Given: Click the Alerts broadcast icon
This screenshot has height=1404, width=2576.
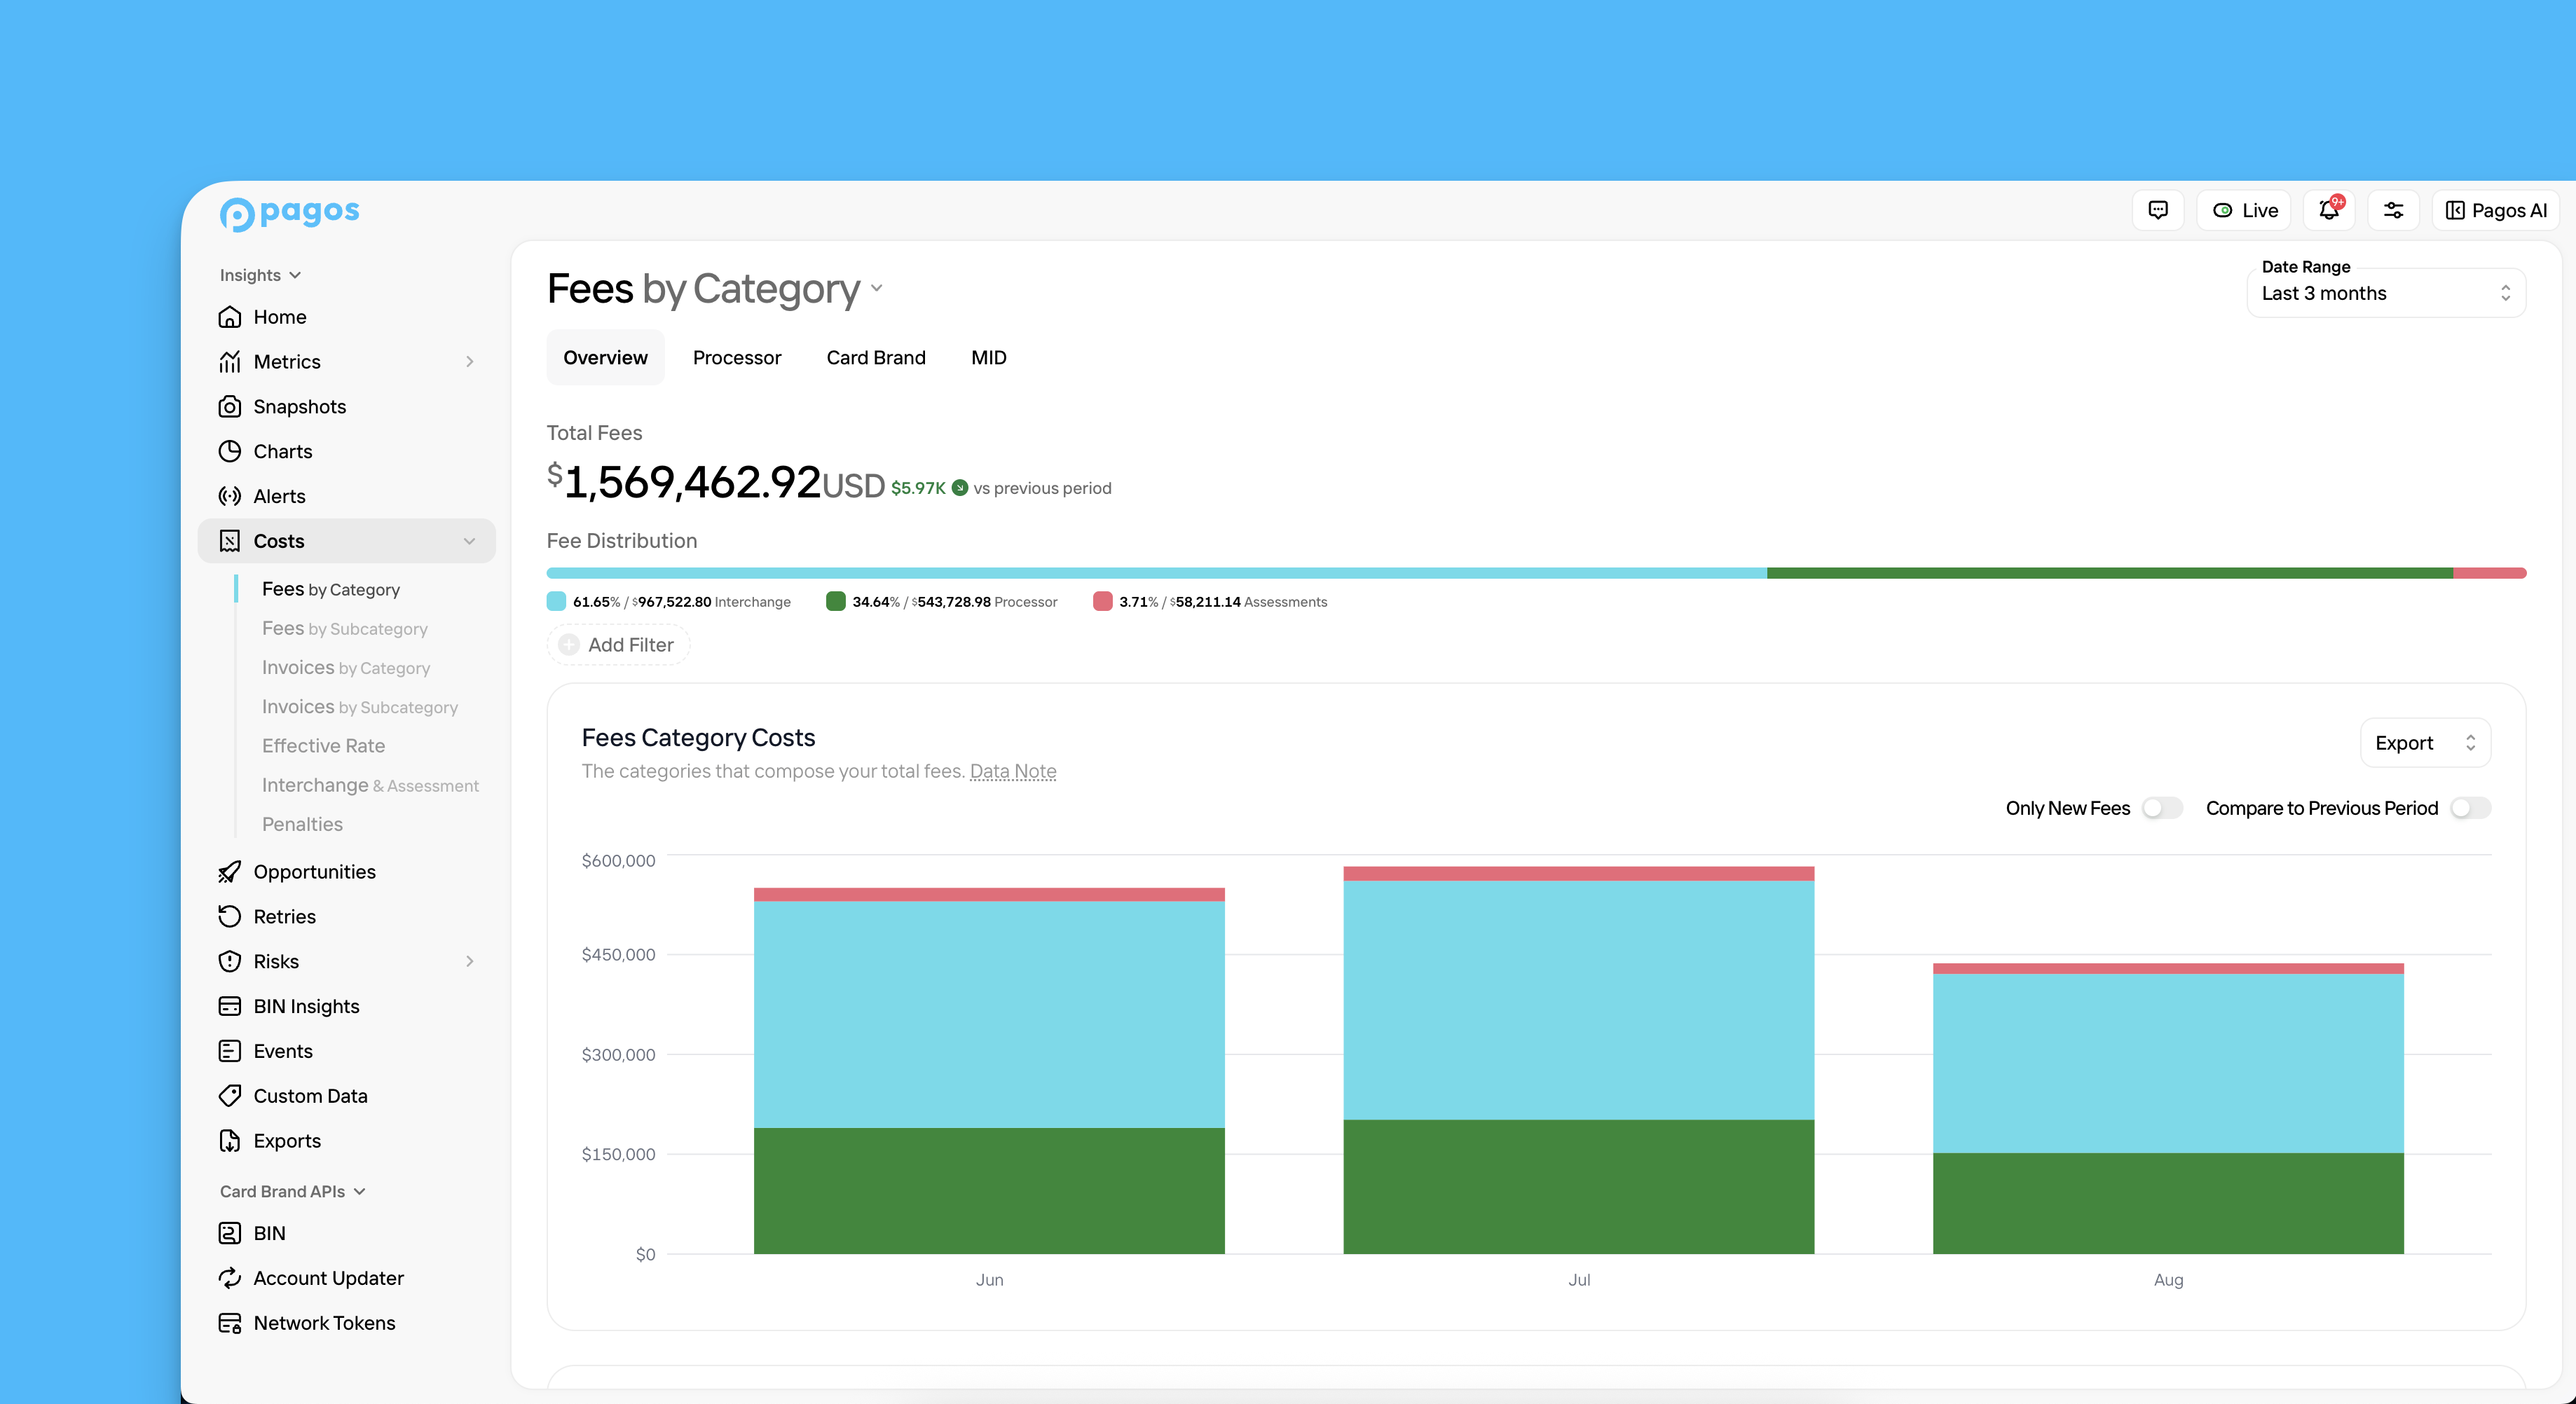Looking at the screenshot, I should pos(230,496).
